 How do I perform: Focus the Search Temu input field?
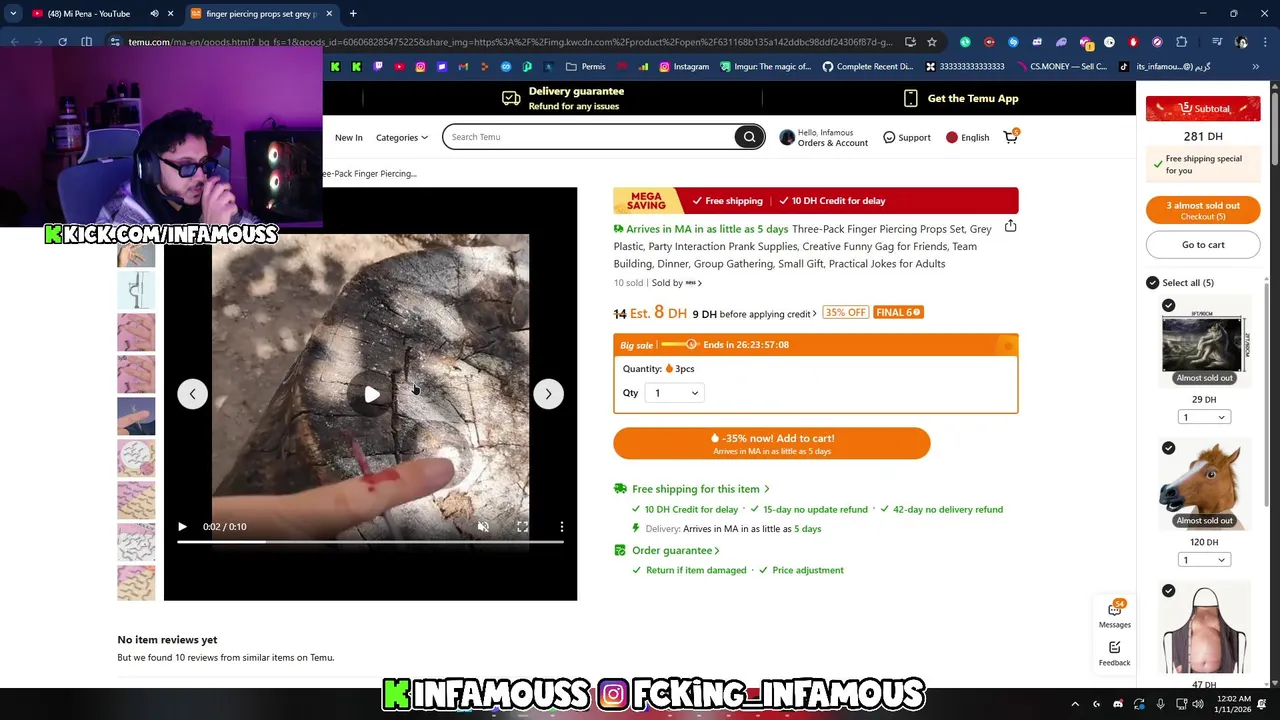coord(590,137)
